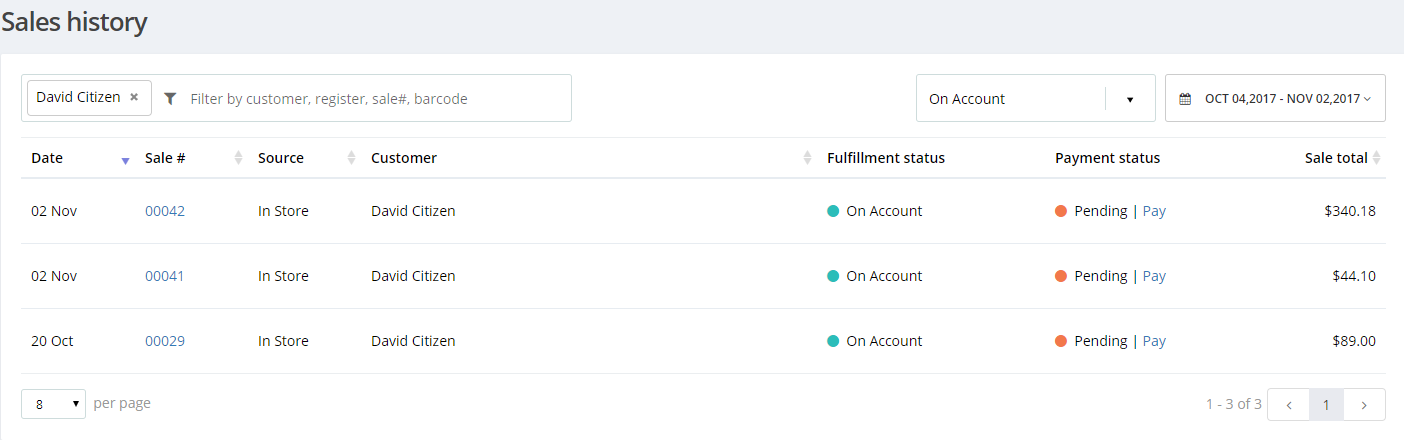Viewport: 1404px width, 440px height.
Task: Click the Source column sort arrows
Action: [351, 158]
